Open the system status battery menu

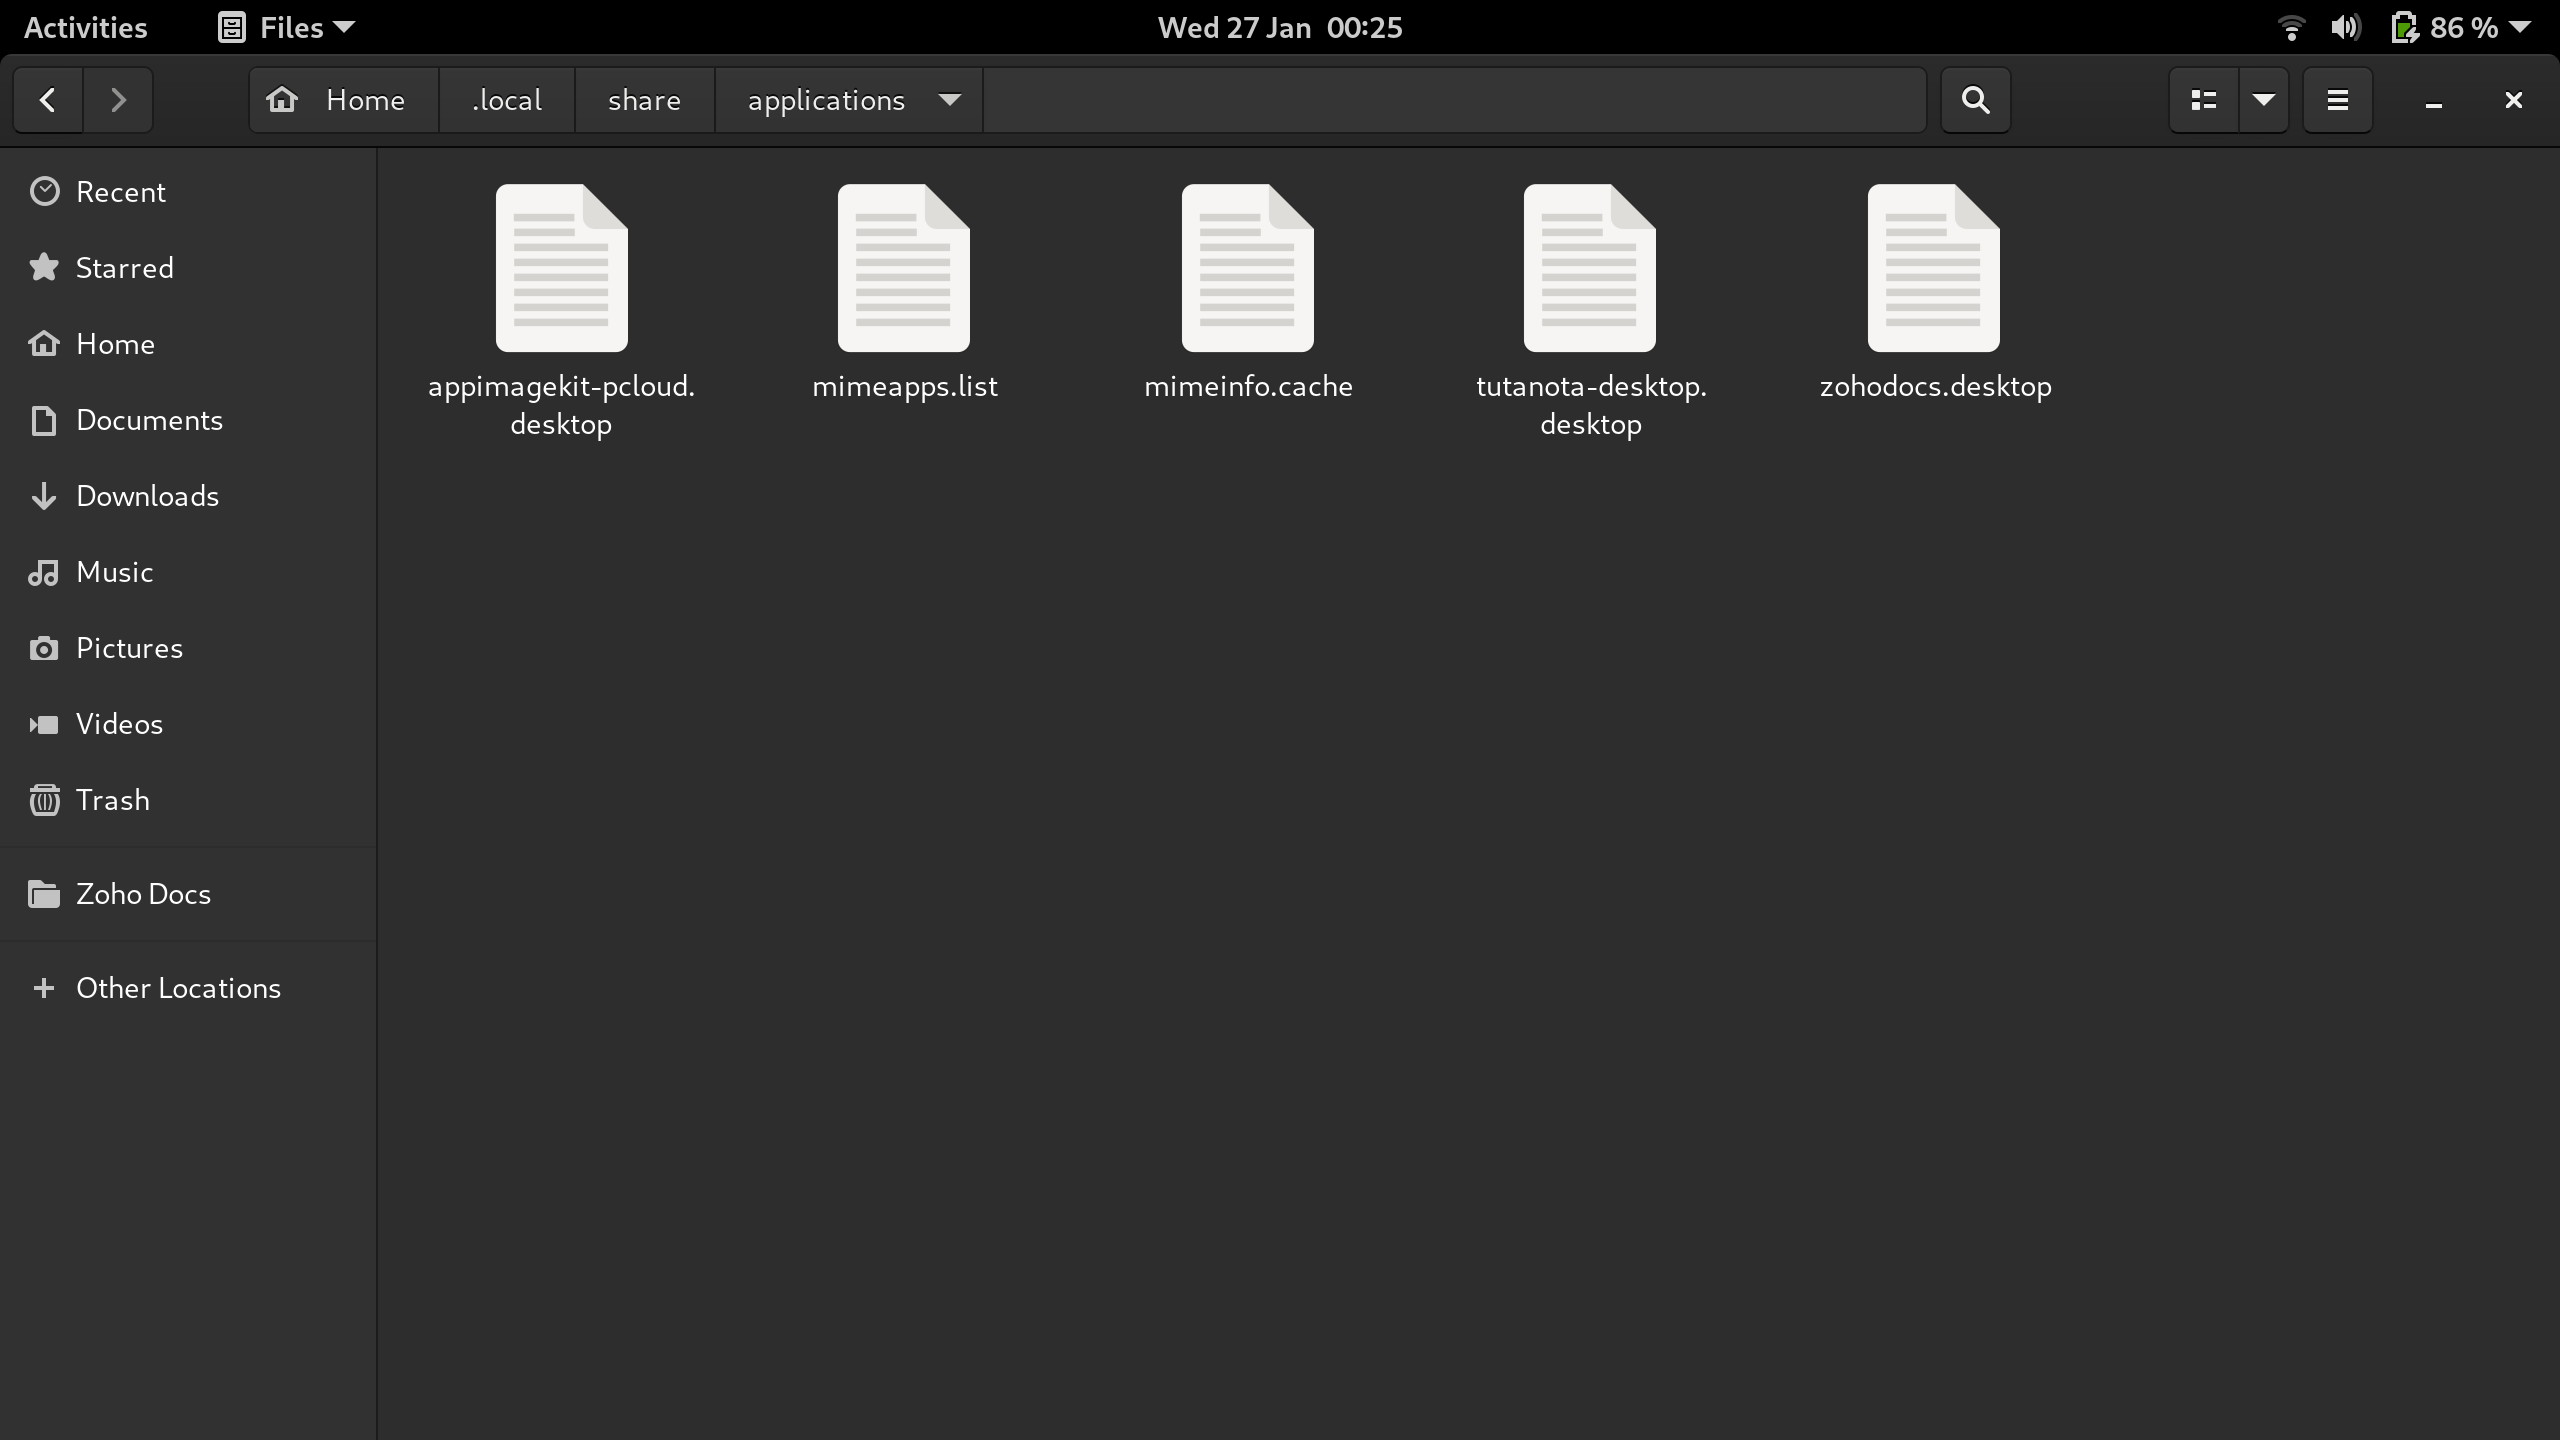(2460, 27)
